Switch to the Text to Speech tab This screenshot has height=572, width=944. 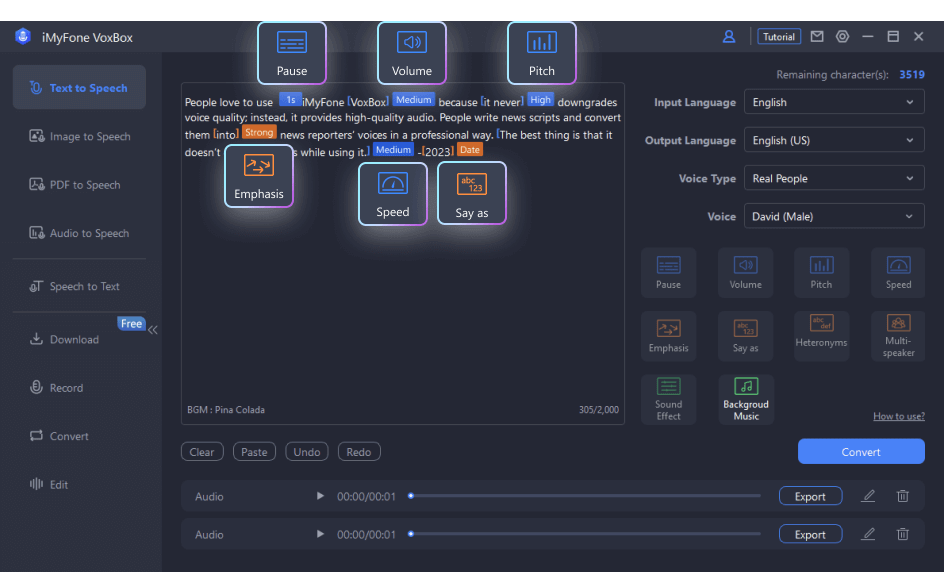click(79, 87)
